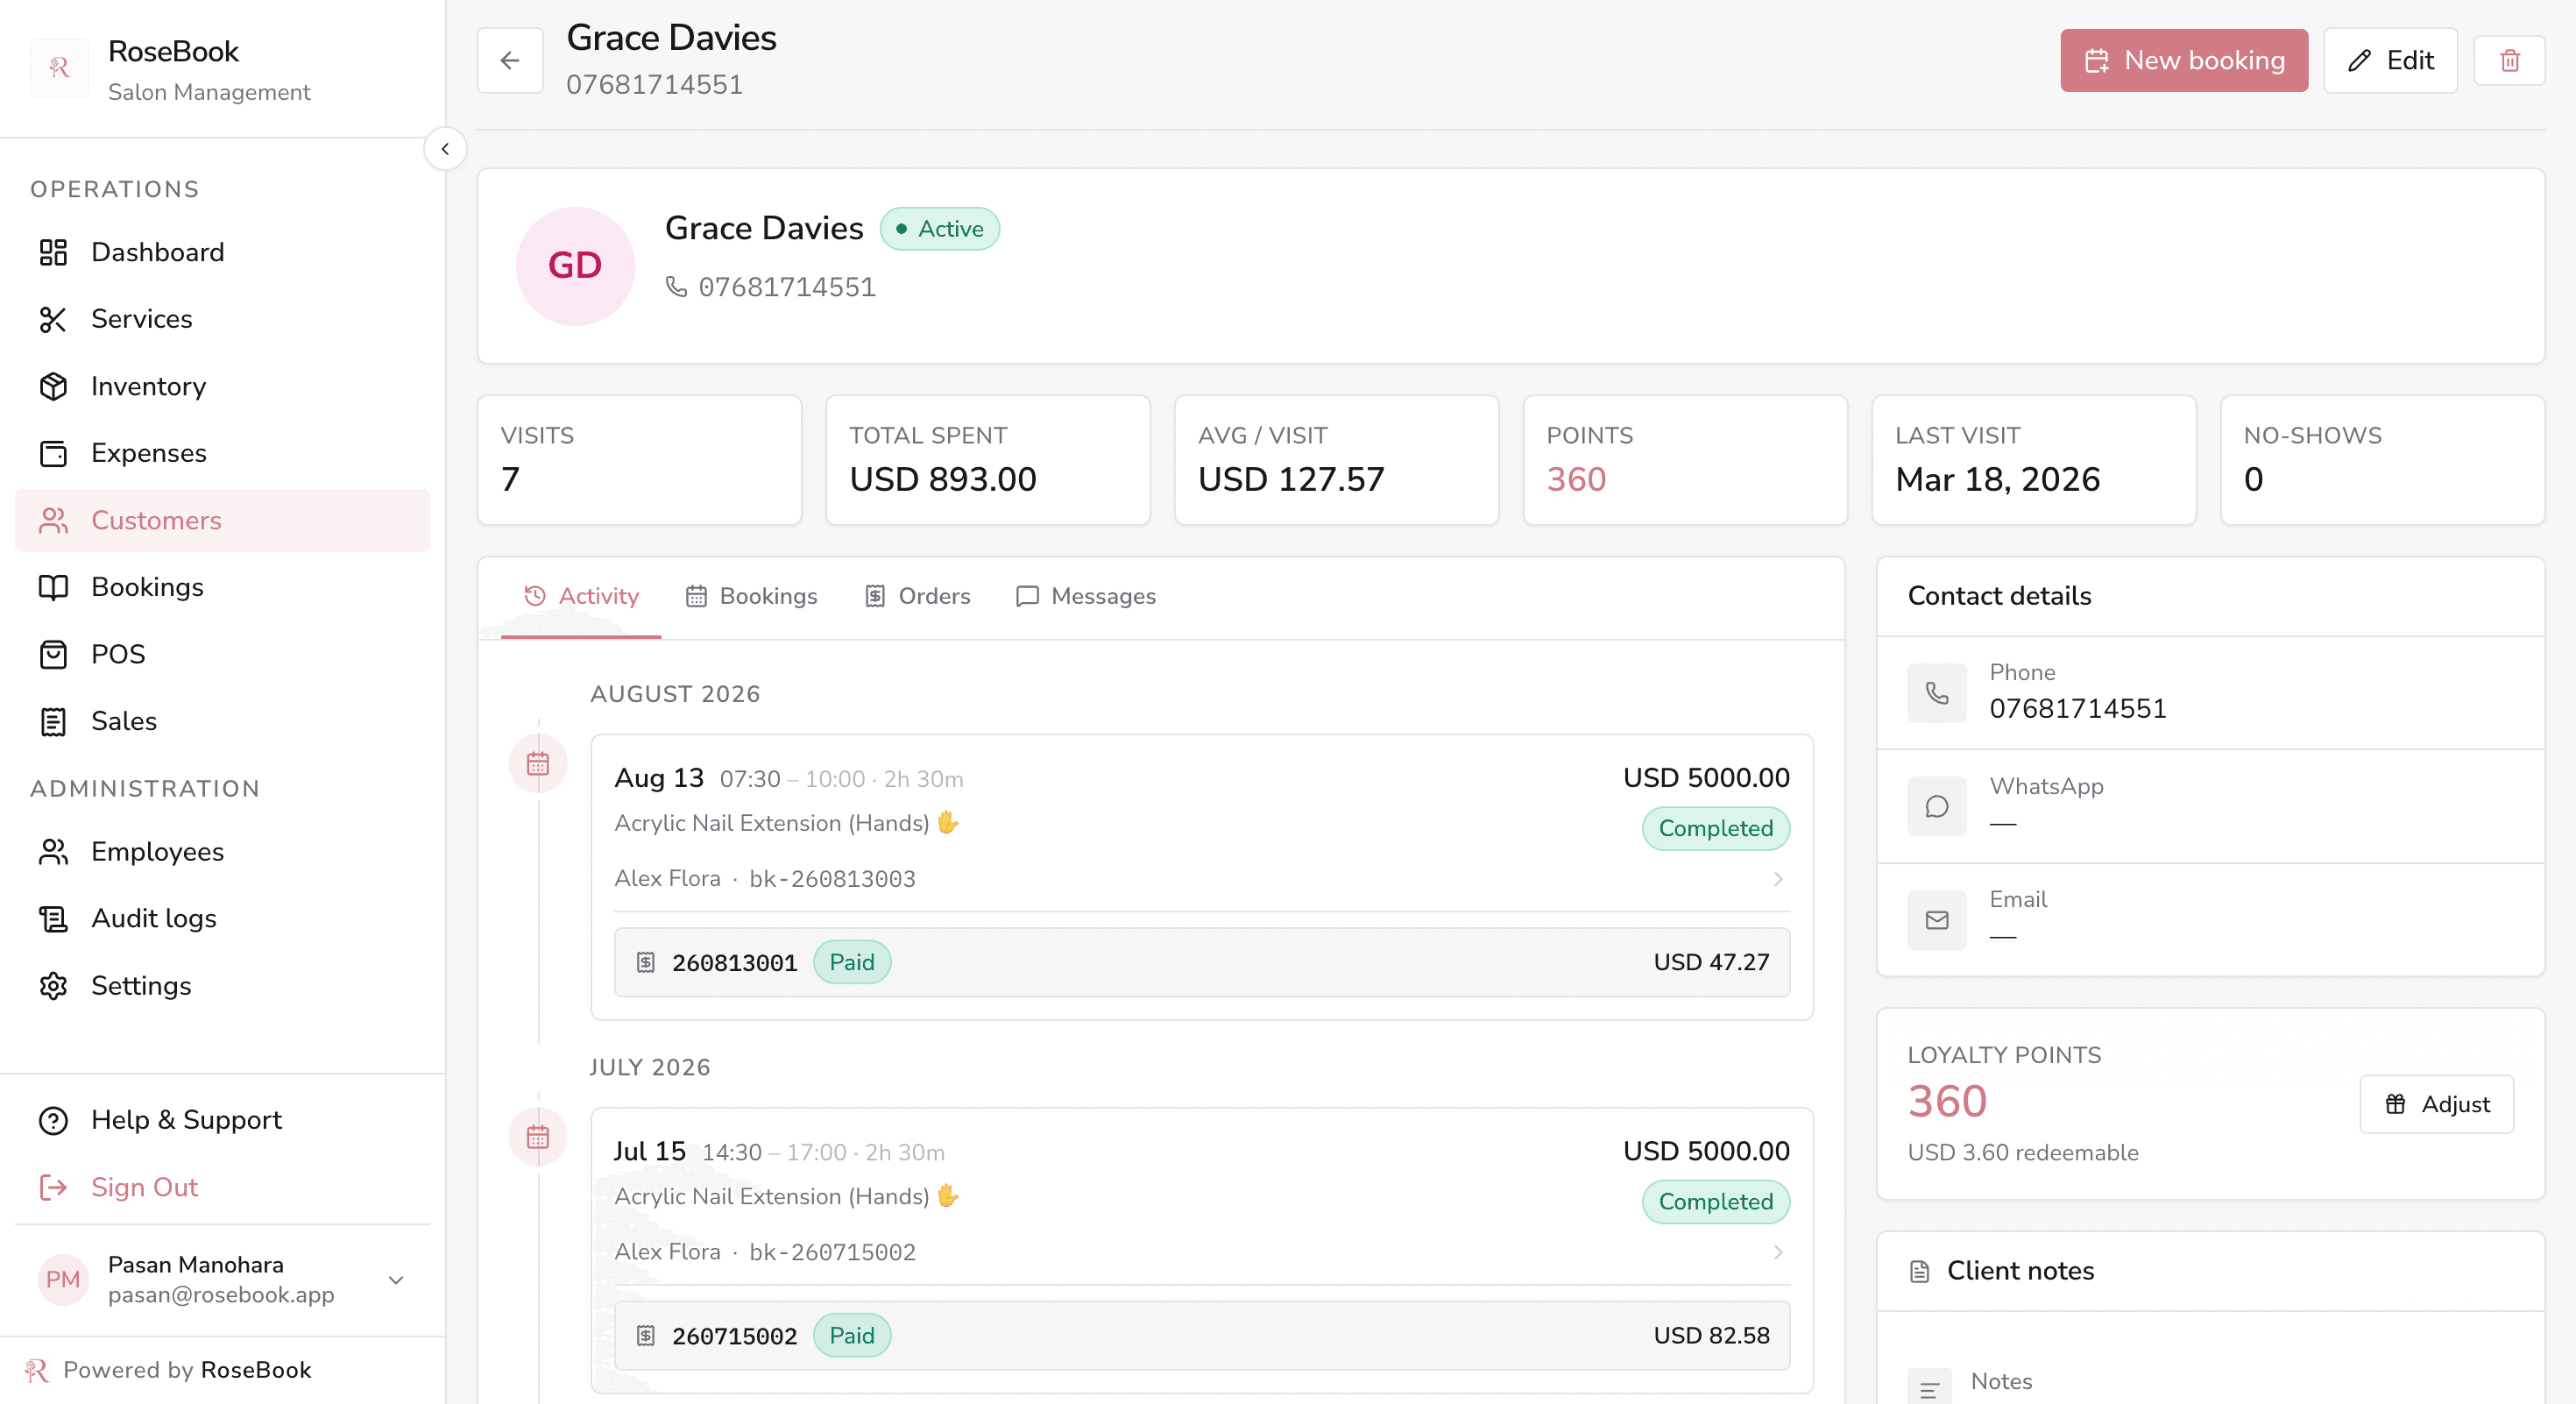Click the Employees people icon

tap(53, 851)
